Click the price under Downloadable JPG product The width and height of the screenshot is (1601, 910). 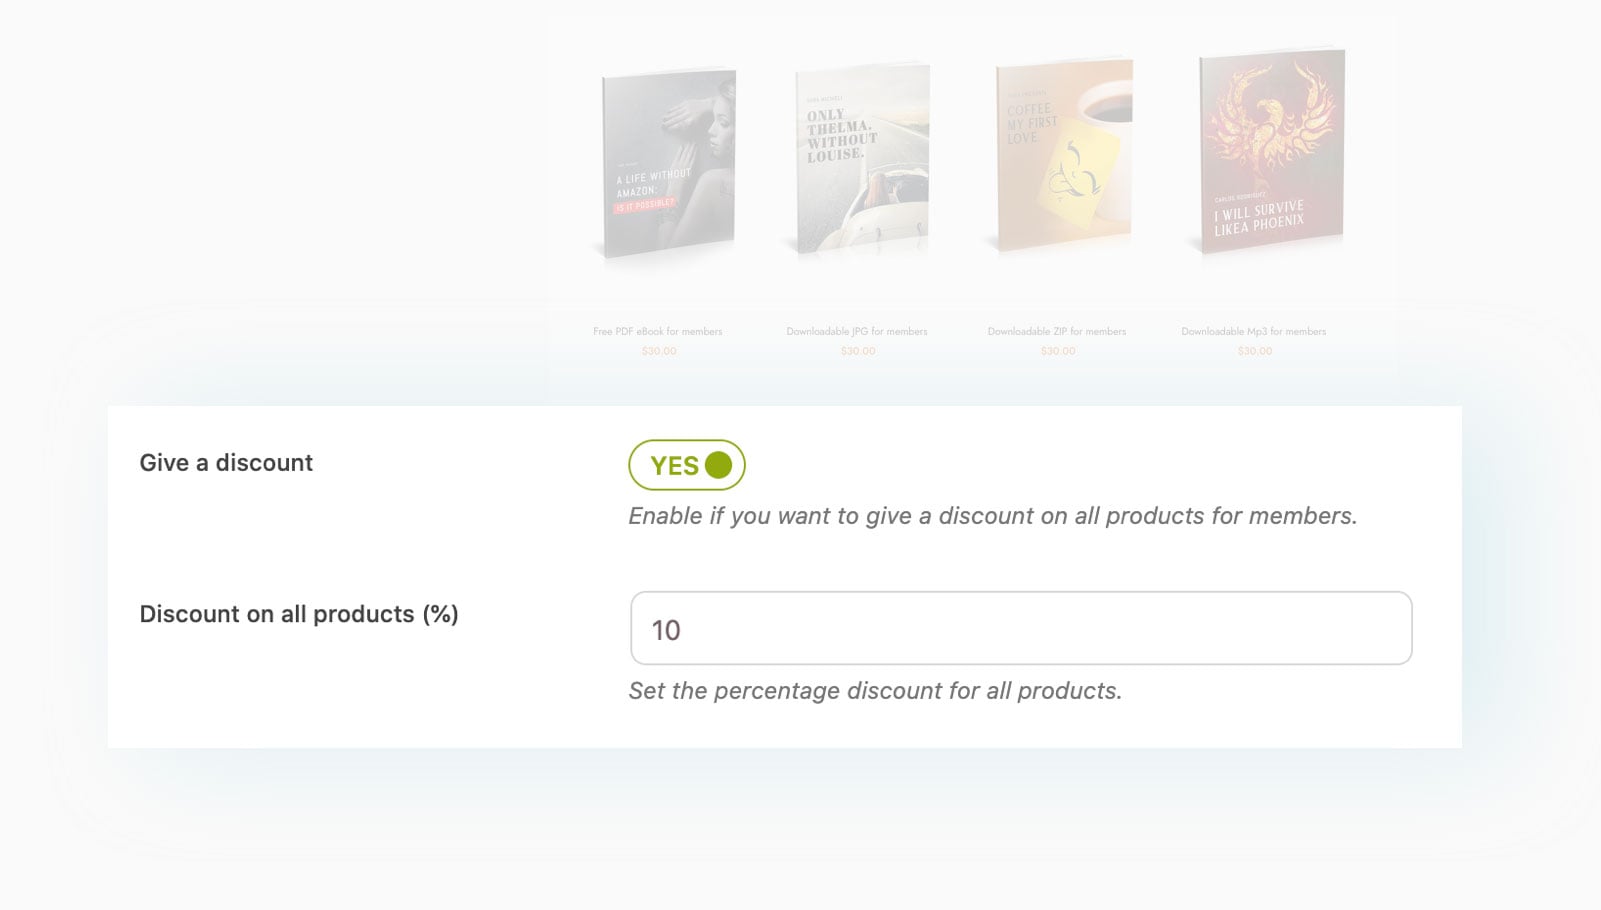858,351
